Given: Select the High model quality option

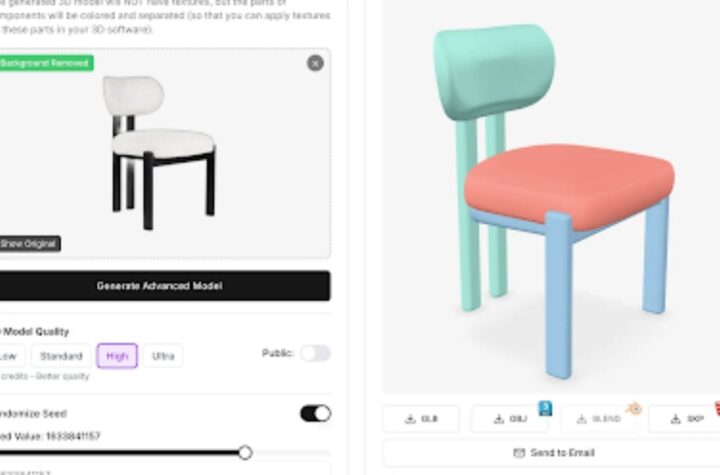Looking at the screenshot, I should click(117, 356).
